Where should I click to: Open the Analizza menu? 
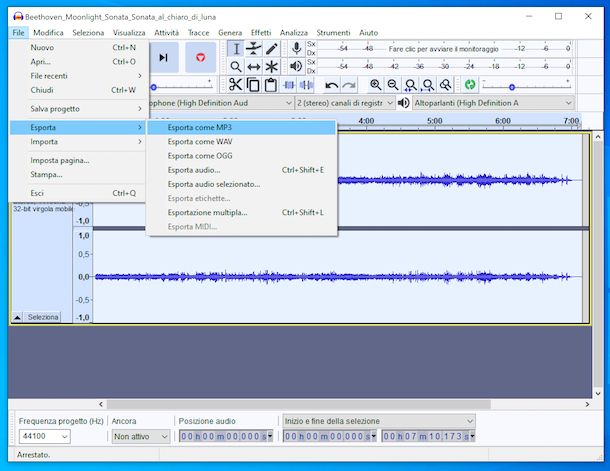294,33
